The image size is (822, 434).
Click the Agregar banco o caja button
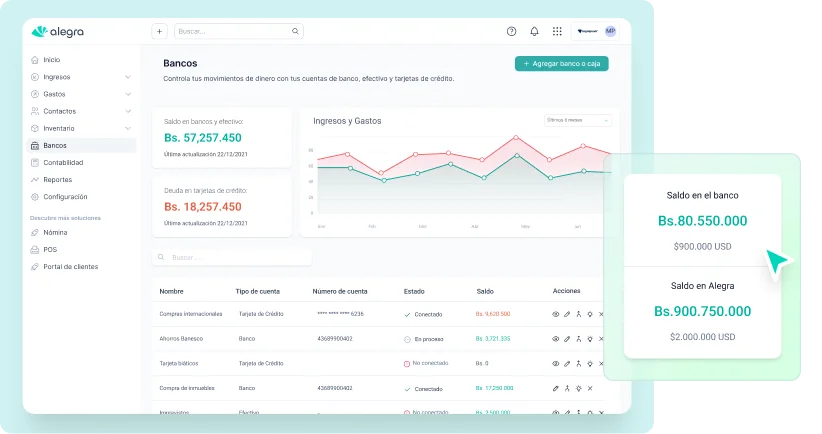click(x=561, y=64)
